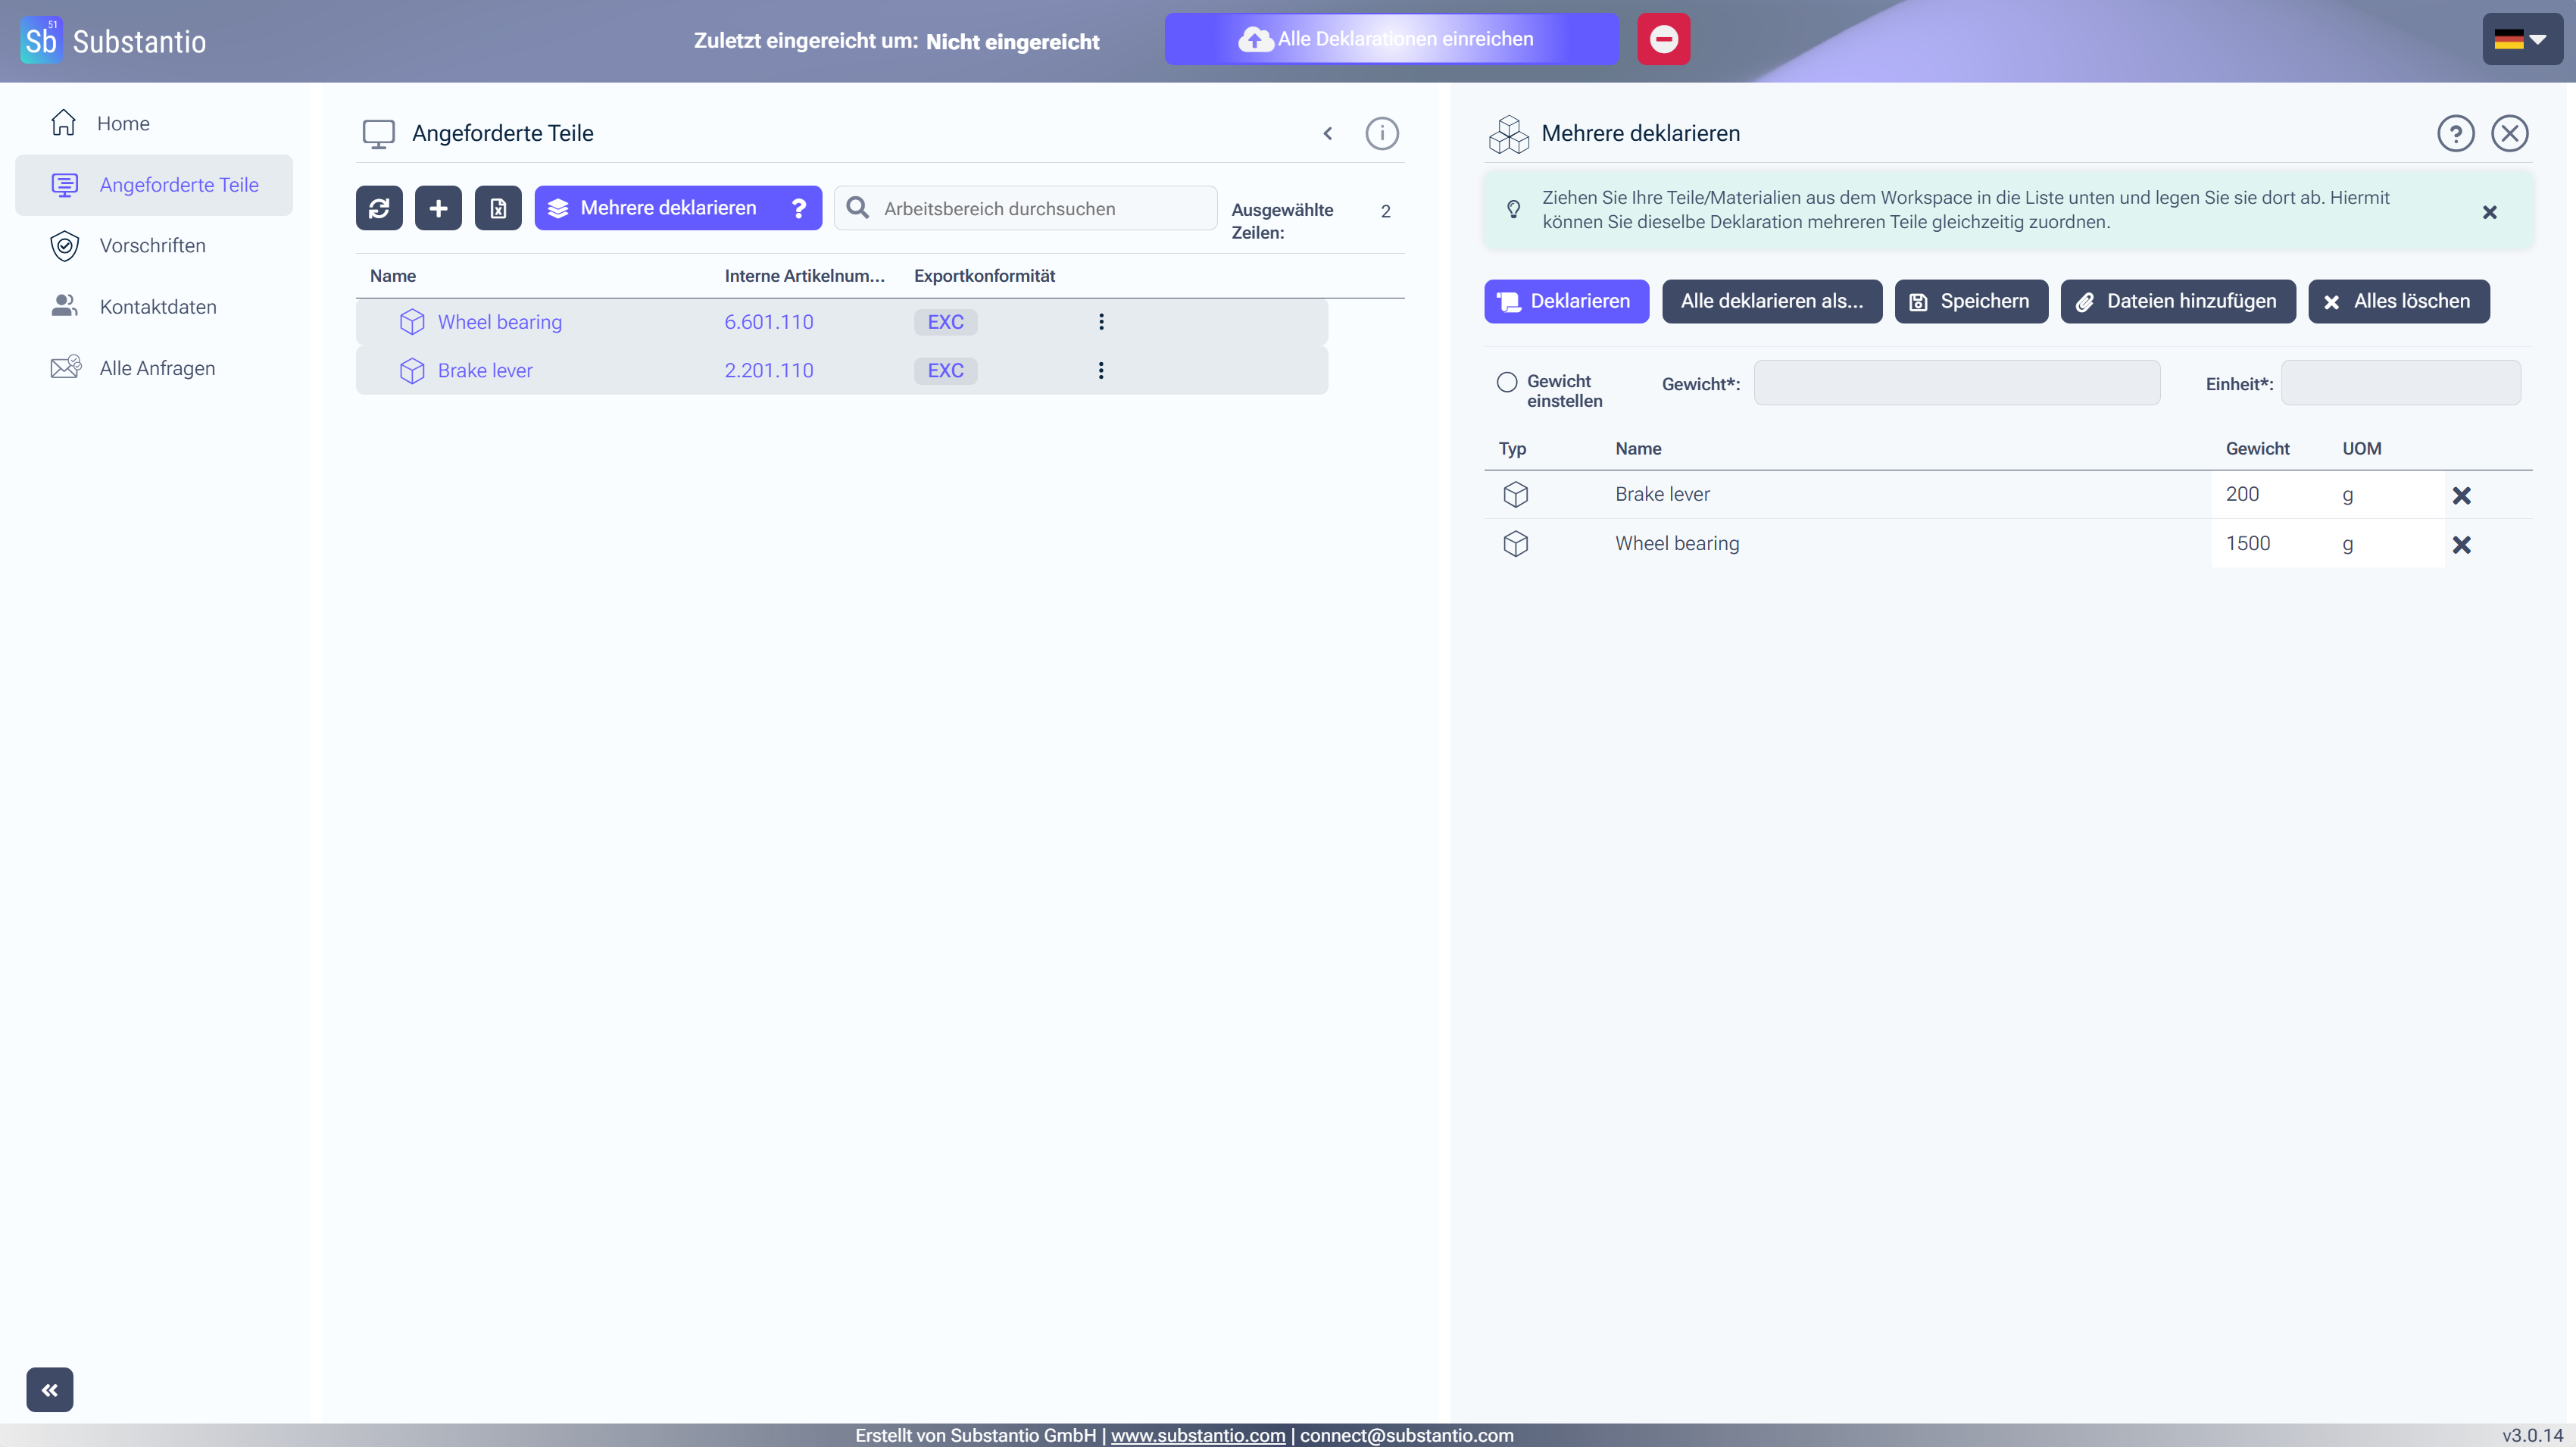
Task: Remove Brake lever from declaration list
Action: [2461, 495]
